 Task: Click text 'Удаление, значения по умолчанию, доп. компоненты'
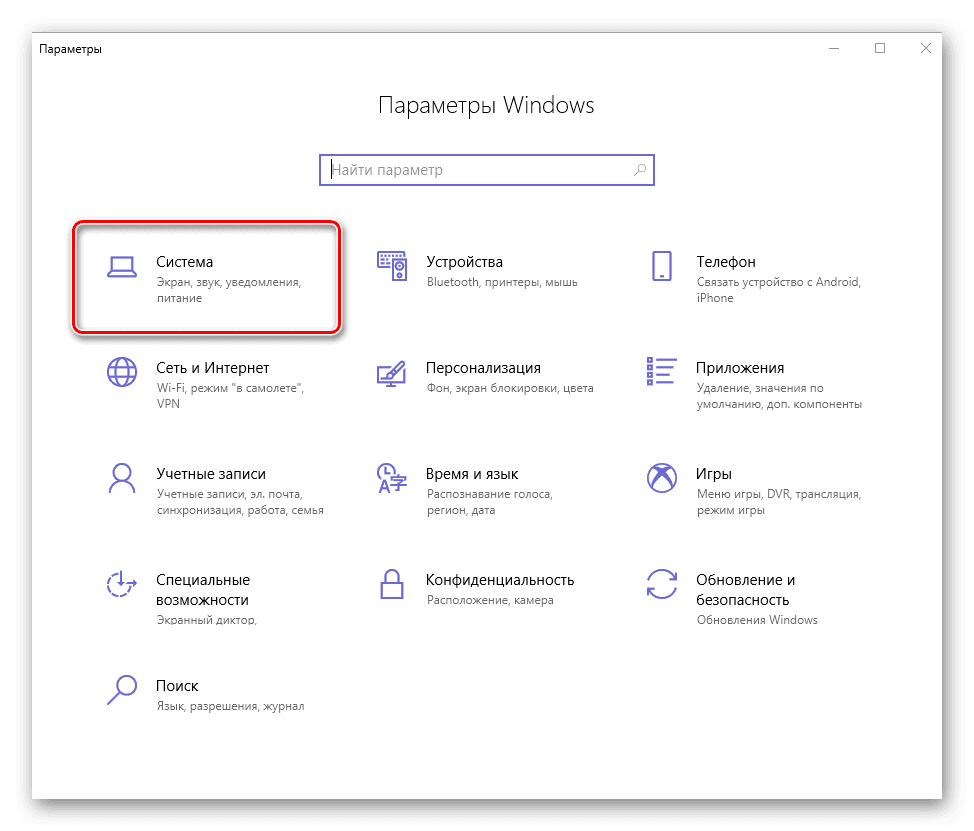point(779,396)
